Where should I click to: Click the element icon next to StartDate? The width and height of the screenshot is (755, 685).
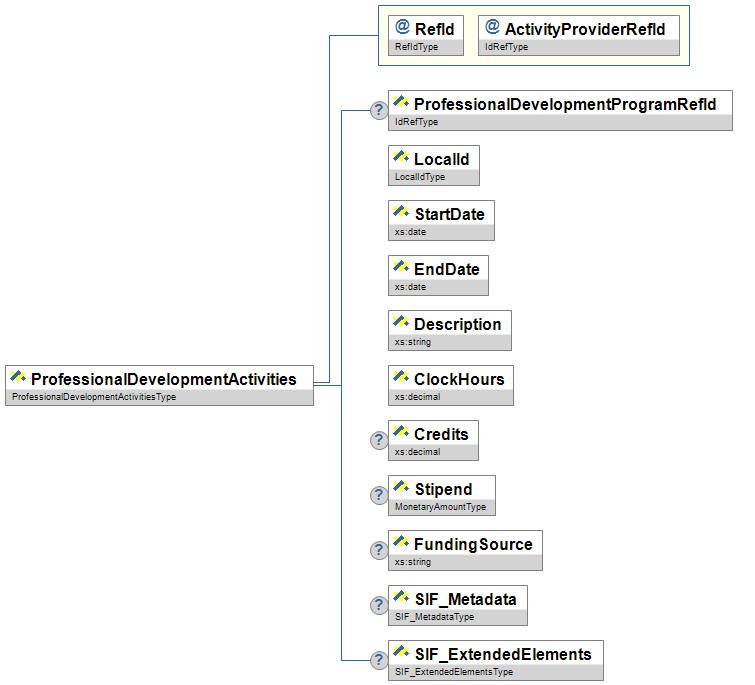(x=401, y=214)
